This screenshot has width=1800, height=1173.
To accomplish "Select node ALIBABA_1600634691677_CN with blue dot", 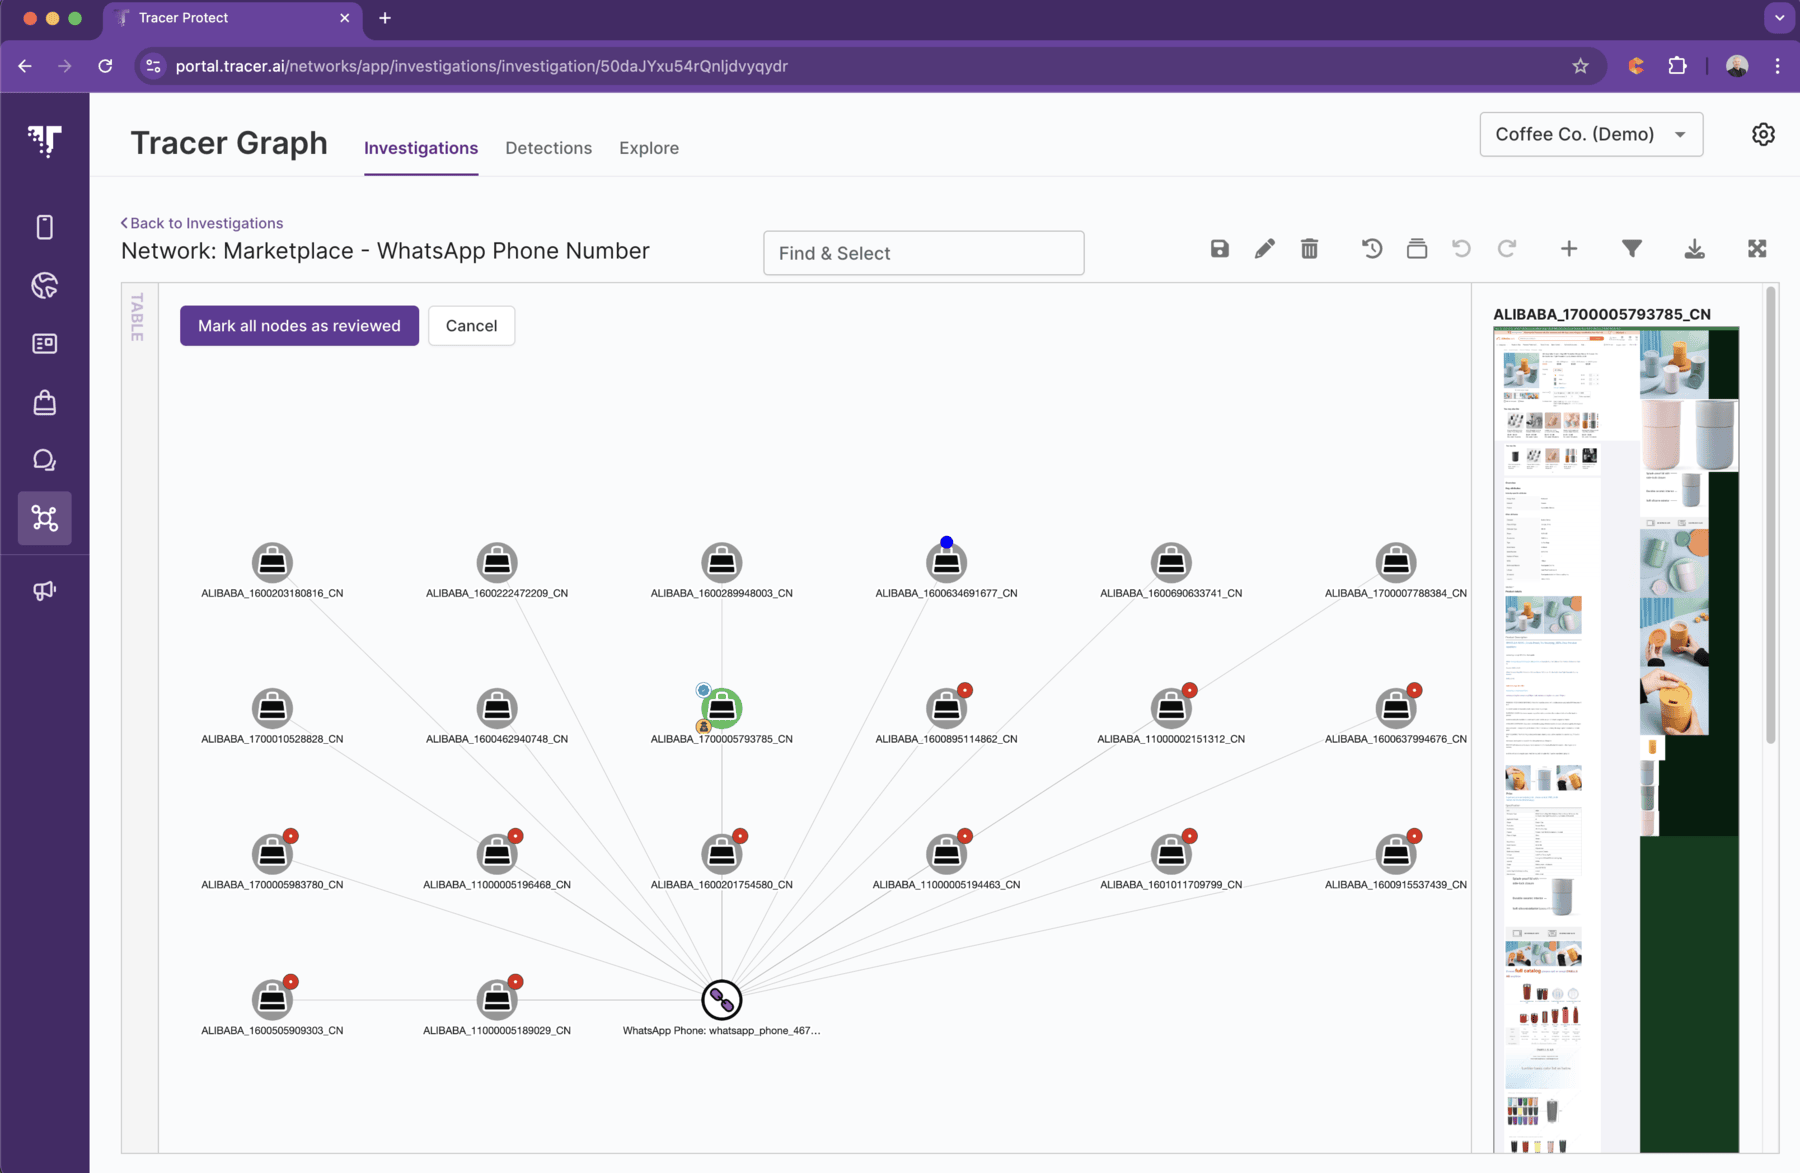I will pyautogui.click(x=946, y=563).
